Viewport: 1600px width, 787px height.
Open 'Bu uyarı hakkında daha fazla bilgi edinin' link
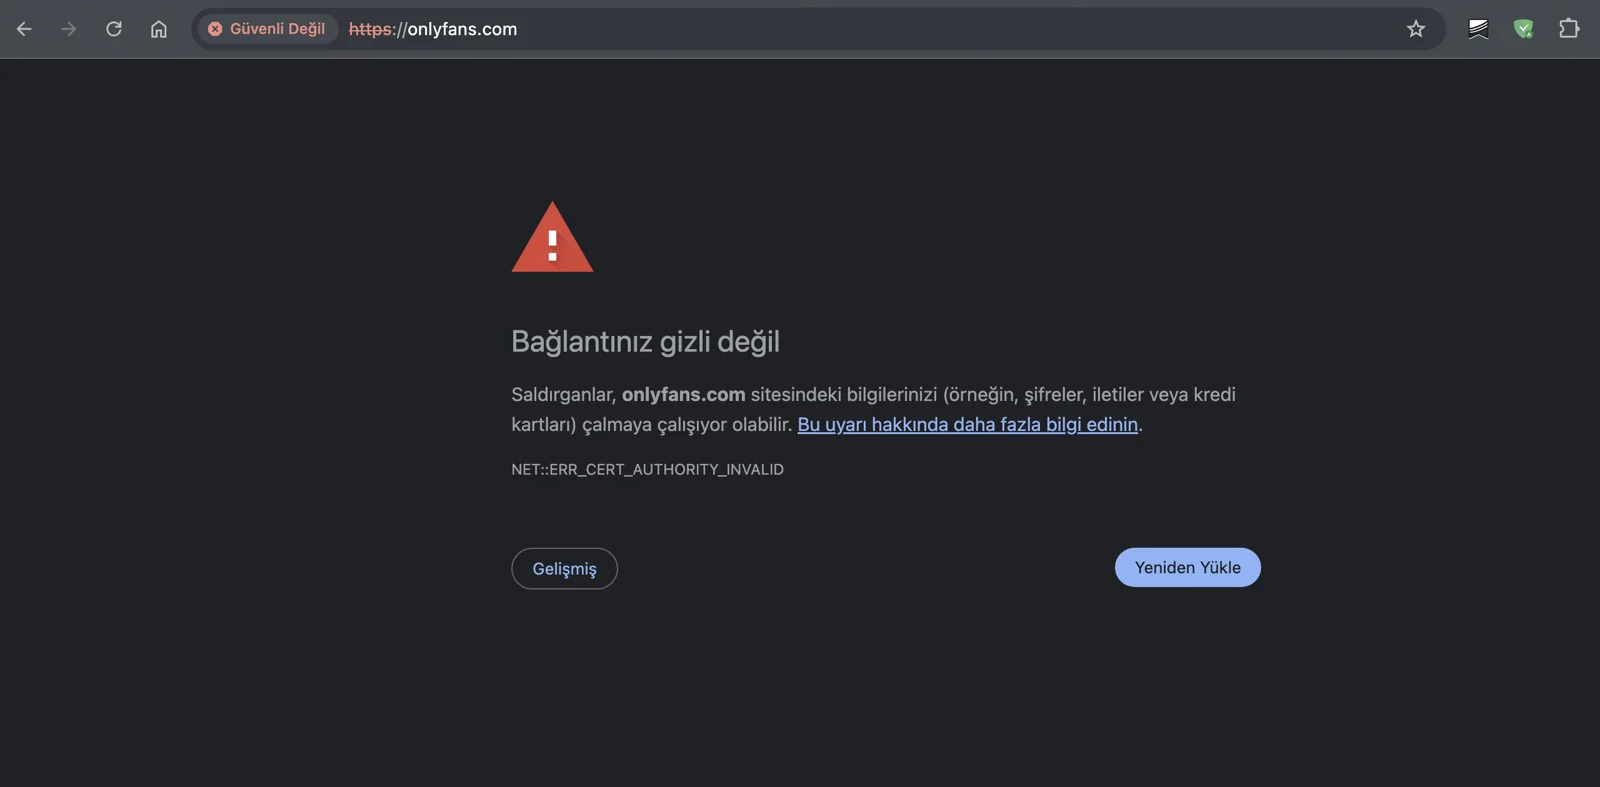point(967,425)
